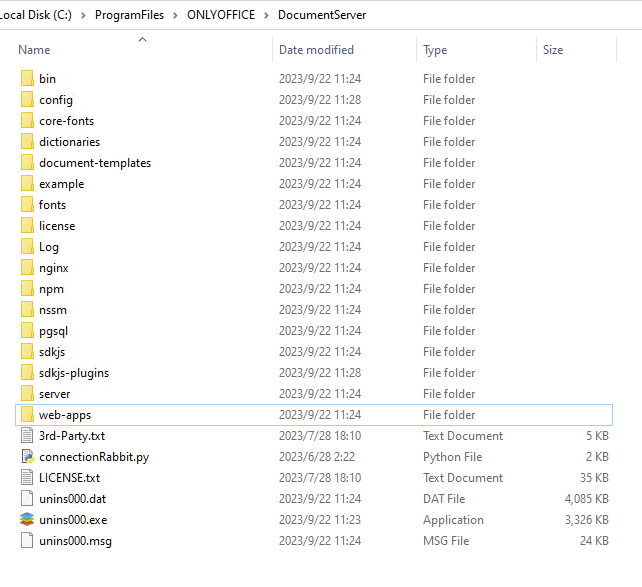Screen dimensions: 642x587
Task: Click the bin folder icon
Action: [x=27, y=78]
